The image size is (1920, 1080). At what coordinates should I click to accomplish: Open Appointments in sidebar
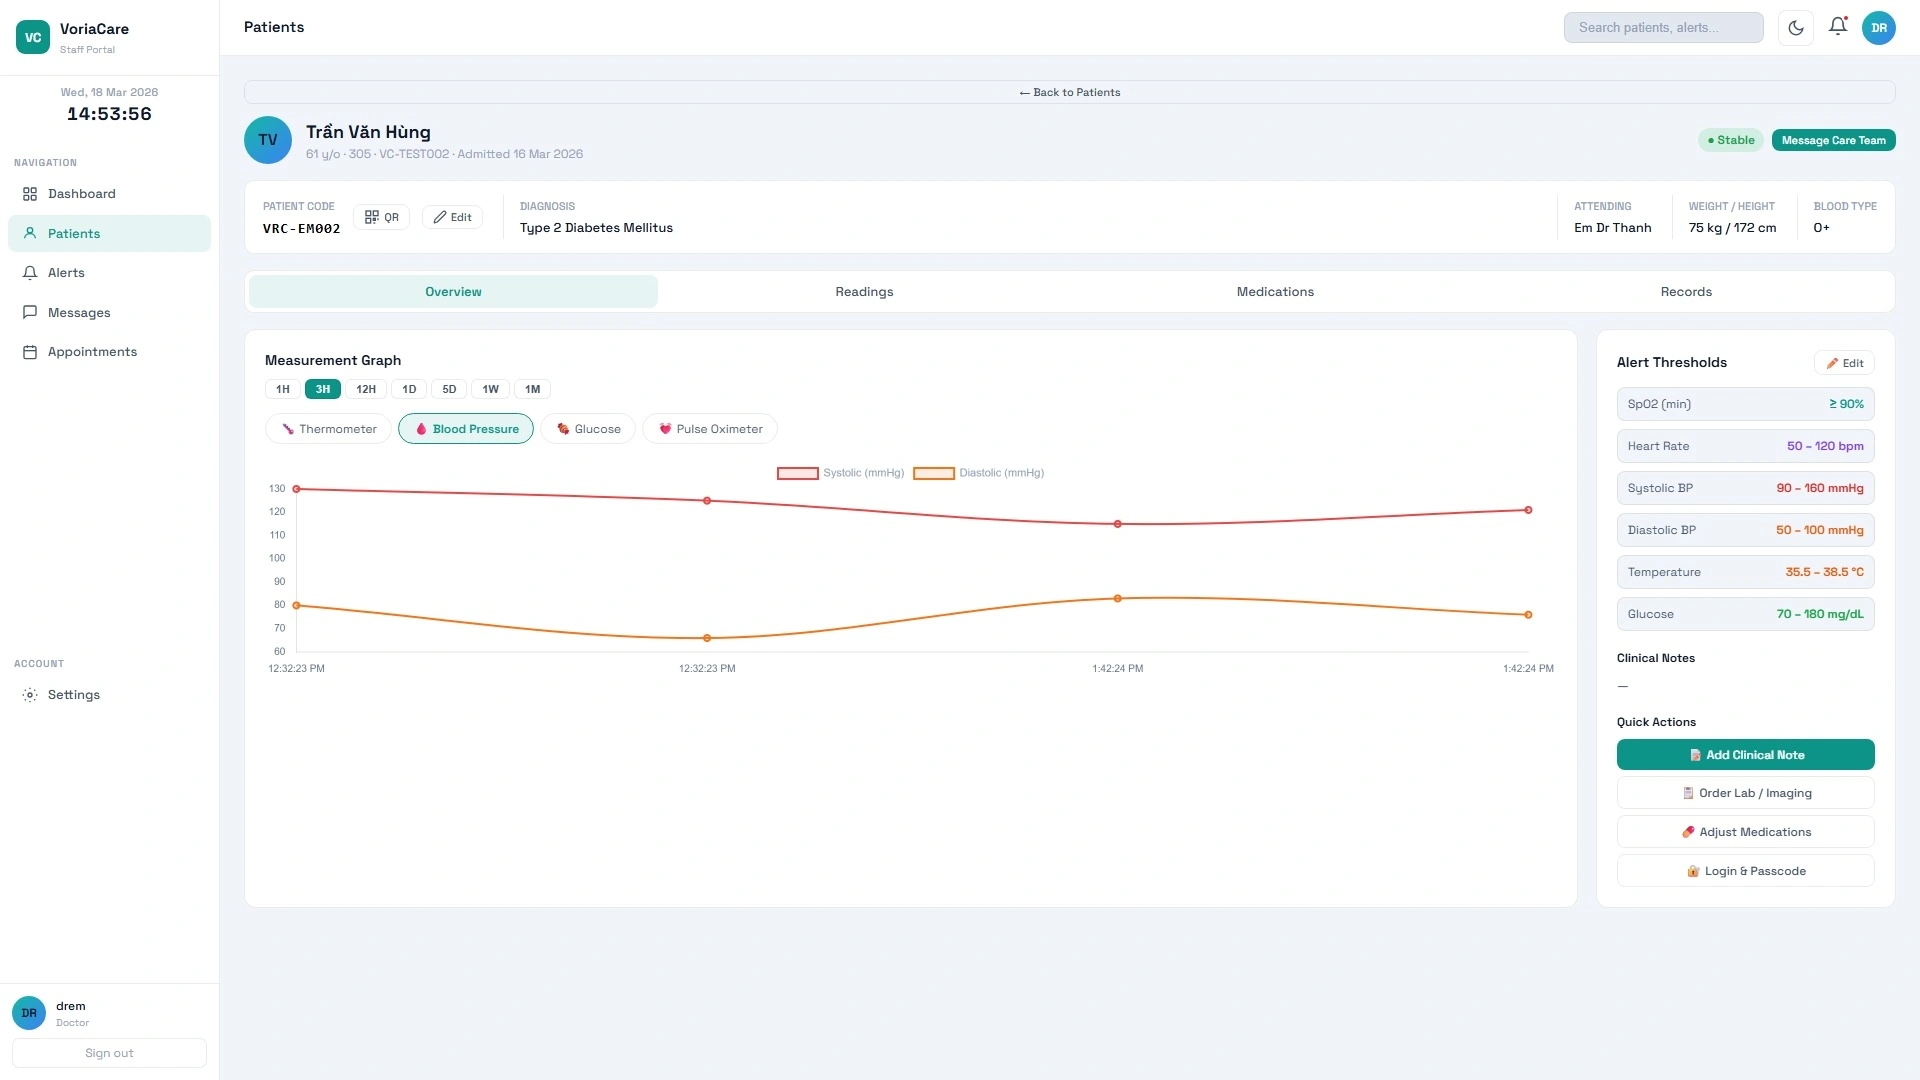coord(92,352)
